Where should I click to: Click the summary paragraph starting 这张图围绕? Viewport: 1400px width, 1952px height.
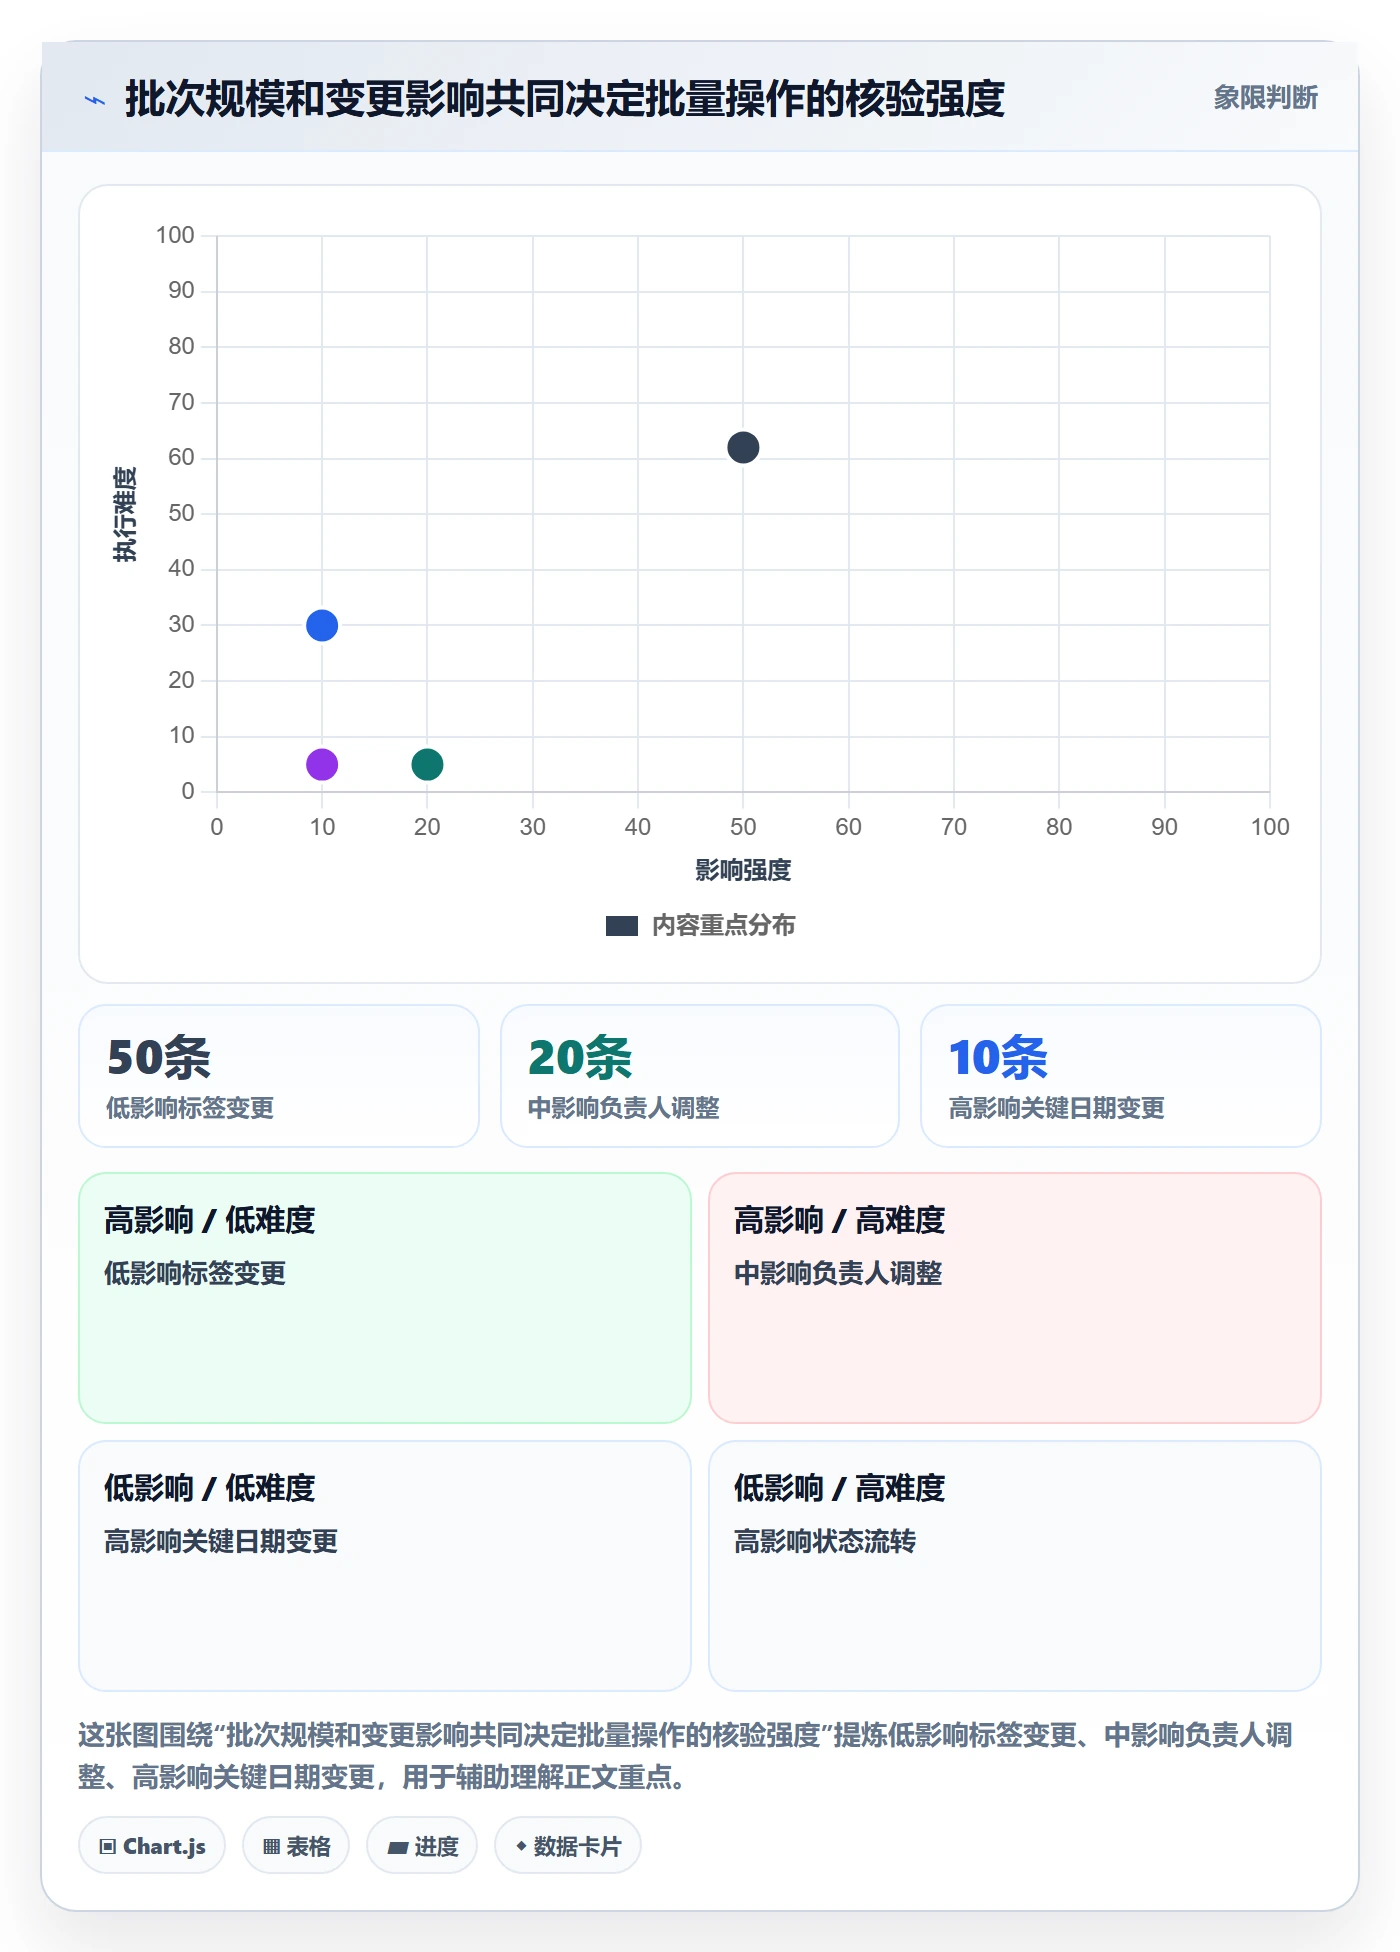tap(686, 1756)
